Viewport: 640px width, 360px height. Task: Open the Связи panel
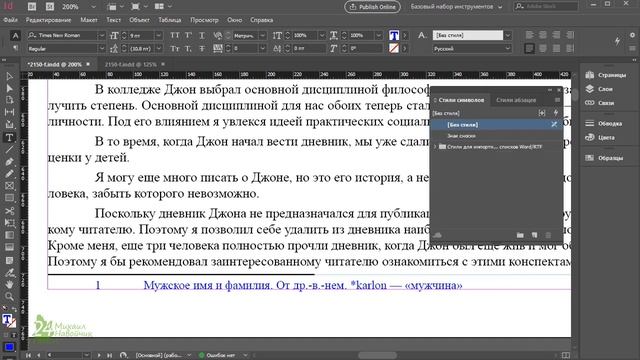pyautogui.click(x=600, y=103)
